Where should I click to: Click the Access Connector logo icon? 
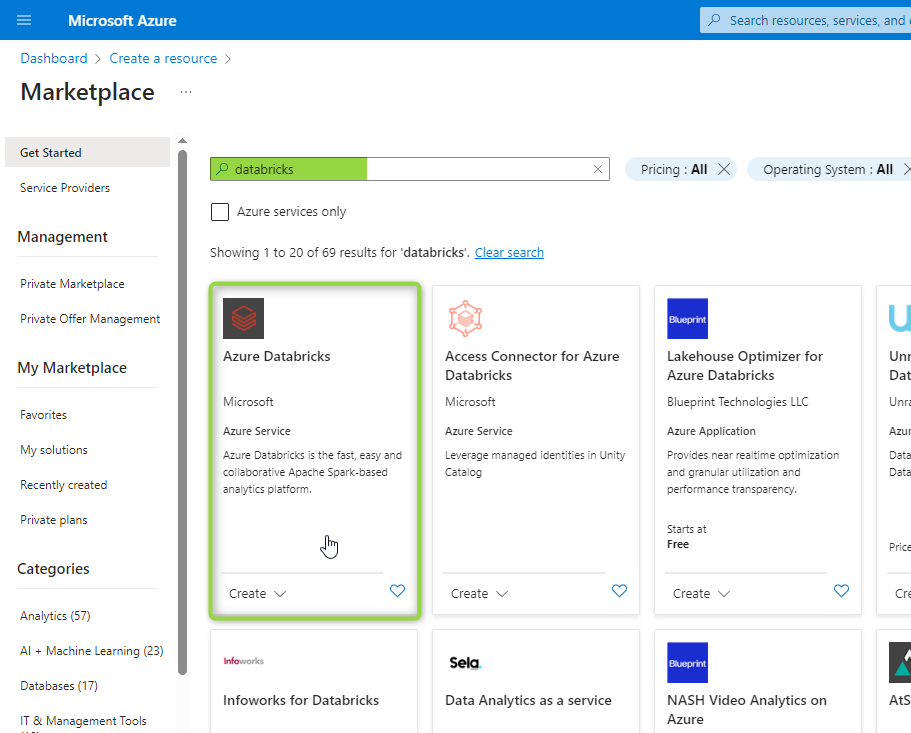465,318
